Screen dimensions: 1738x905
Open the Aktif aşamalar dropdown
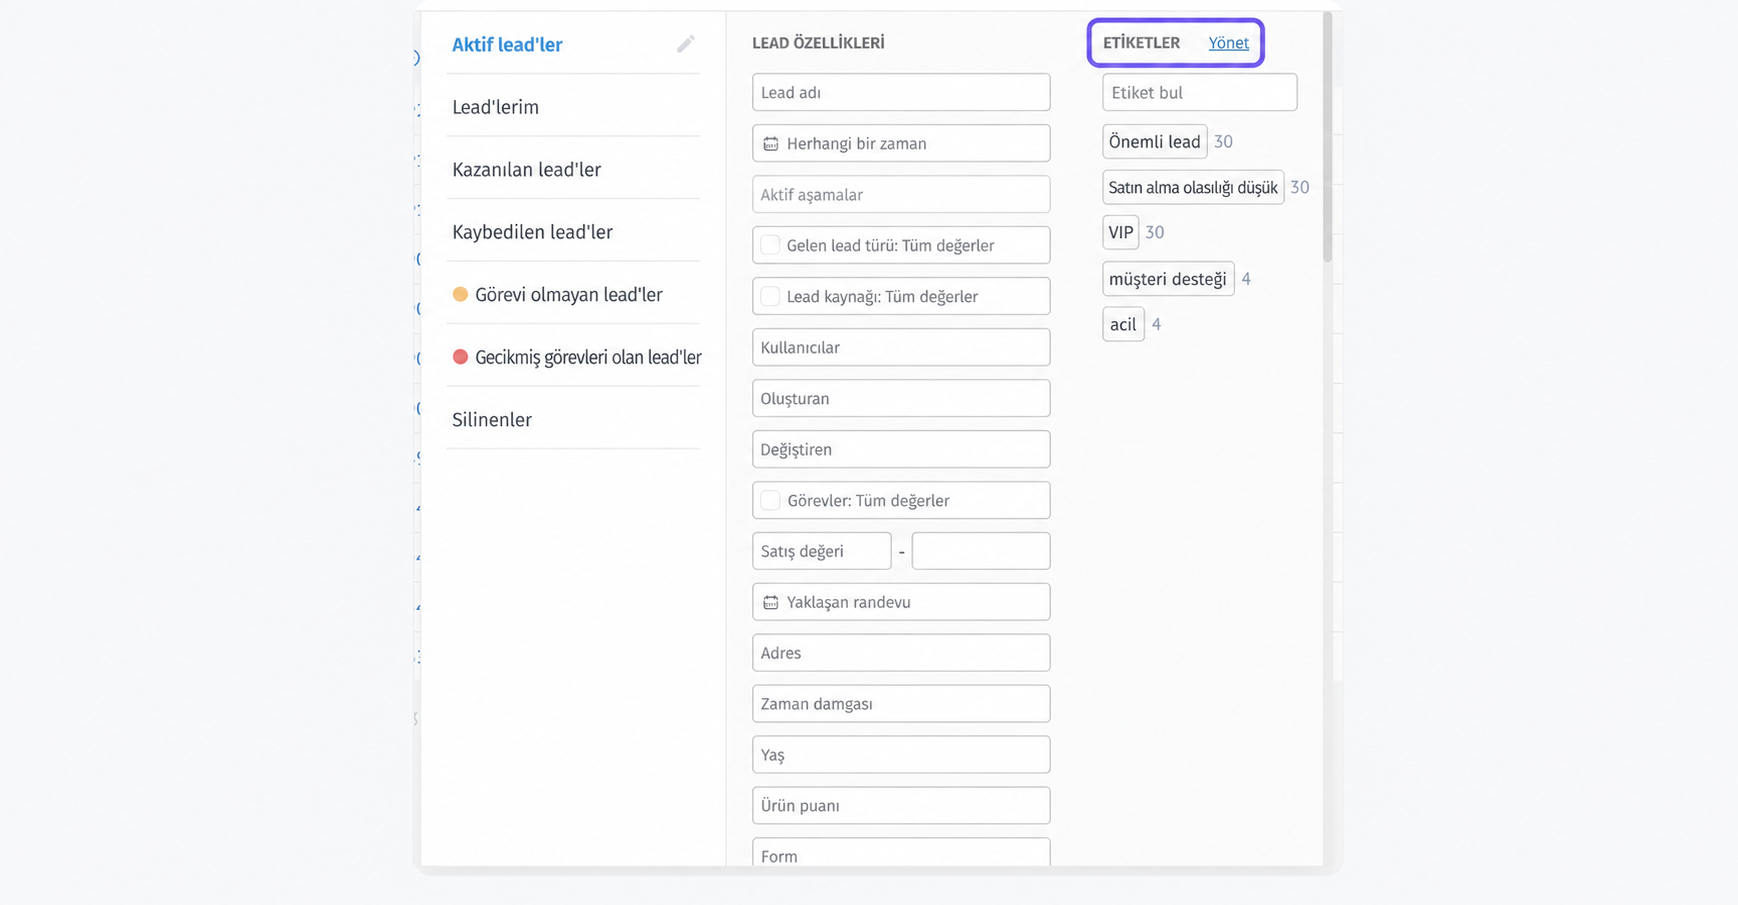tap(901, 194)
